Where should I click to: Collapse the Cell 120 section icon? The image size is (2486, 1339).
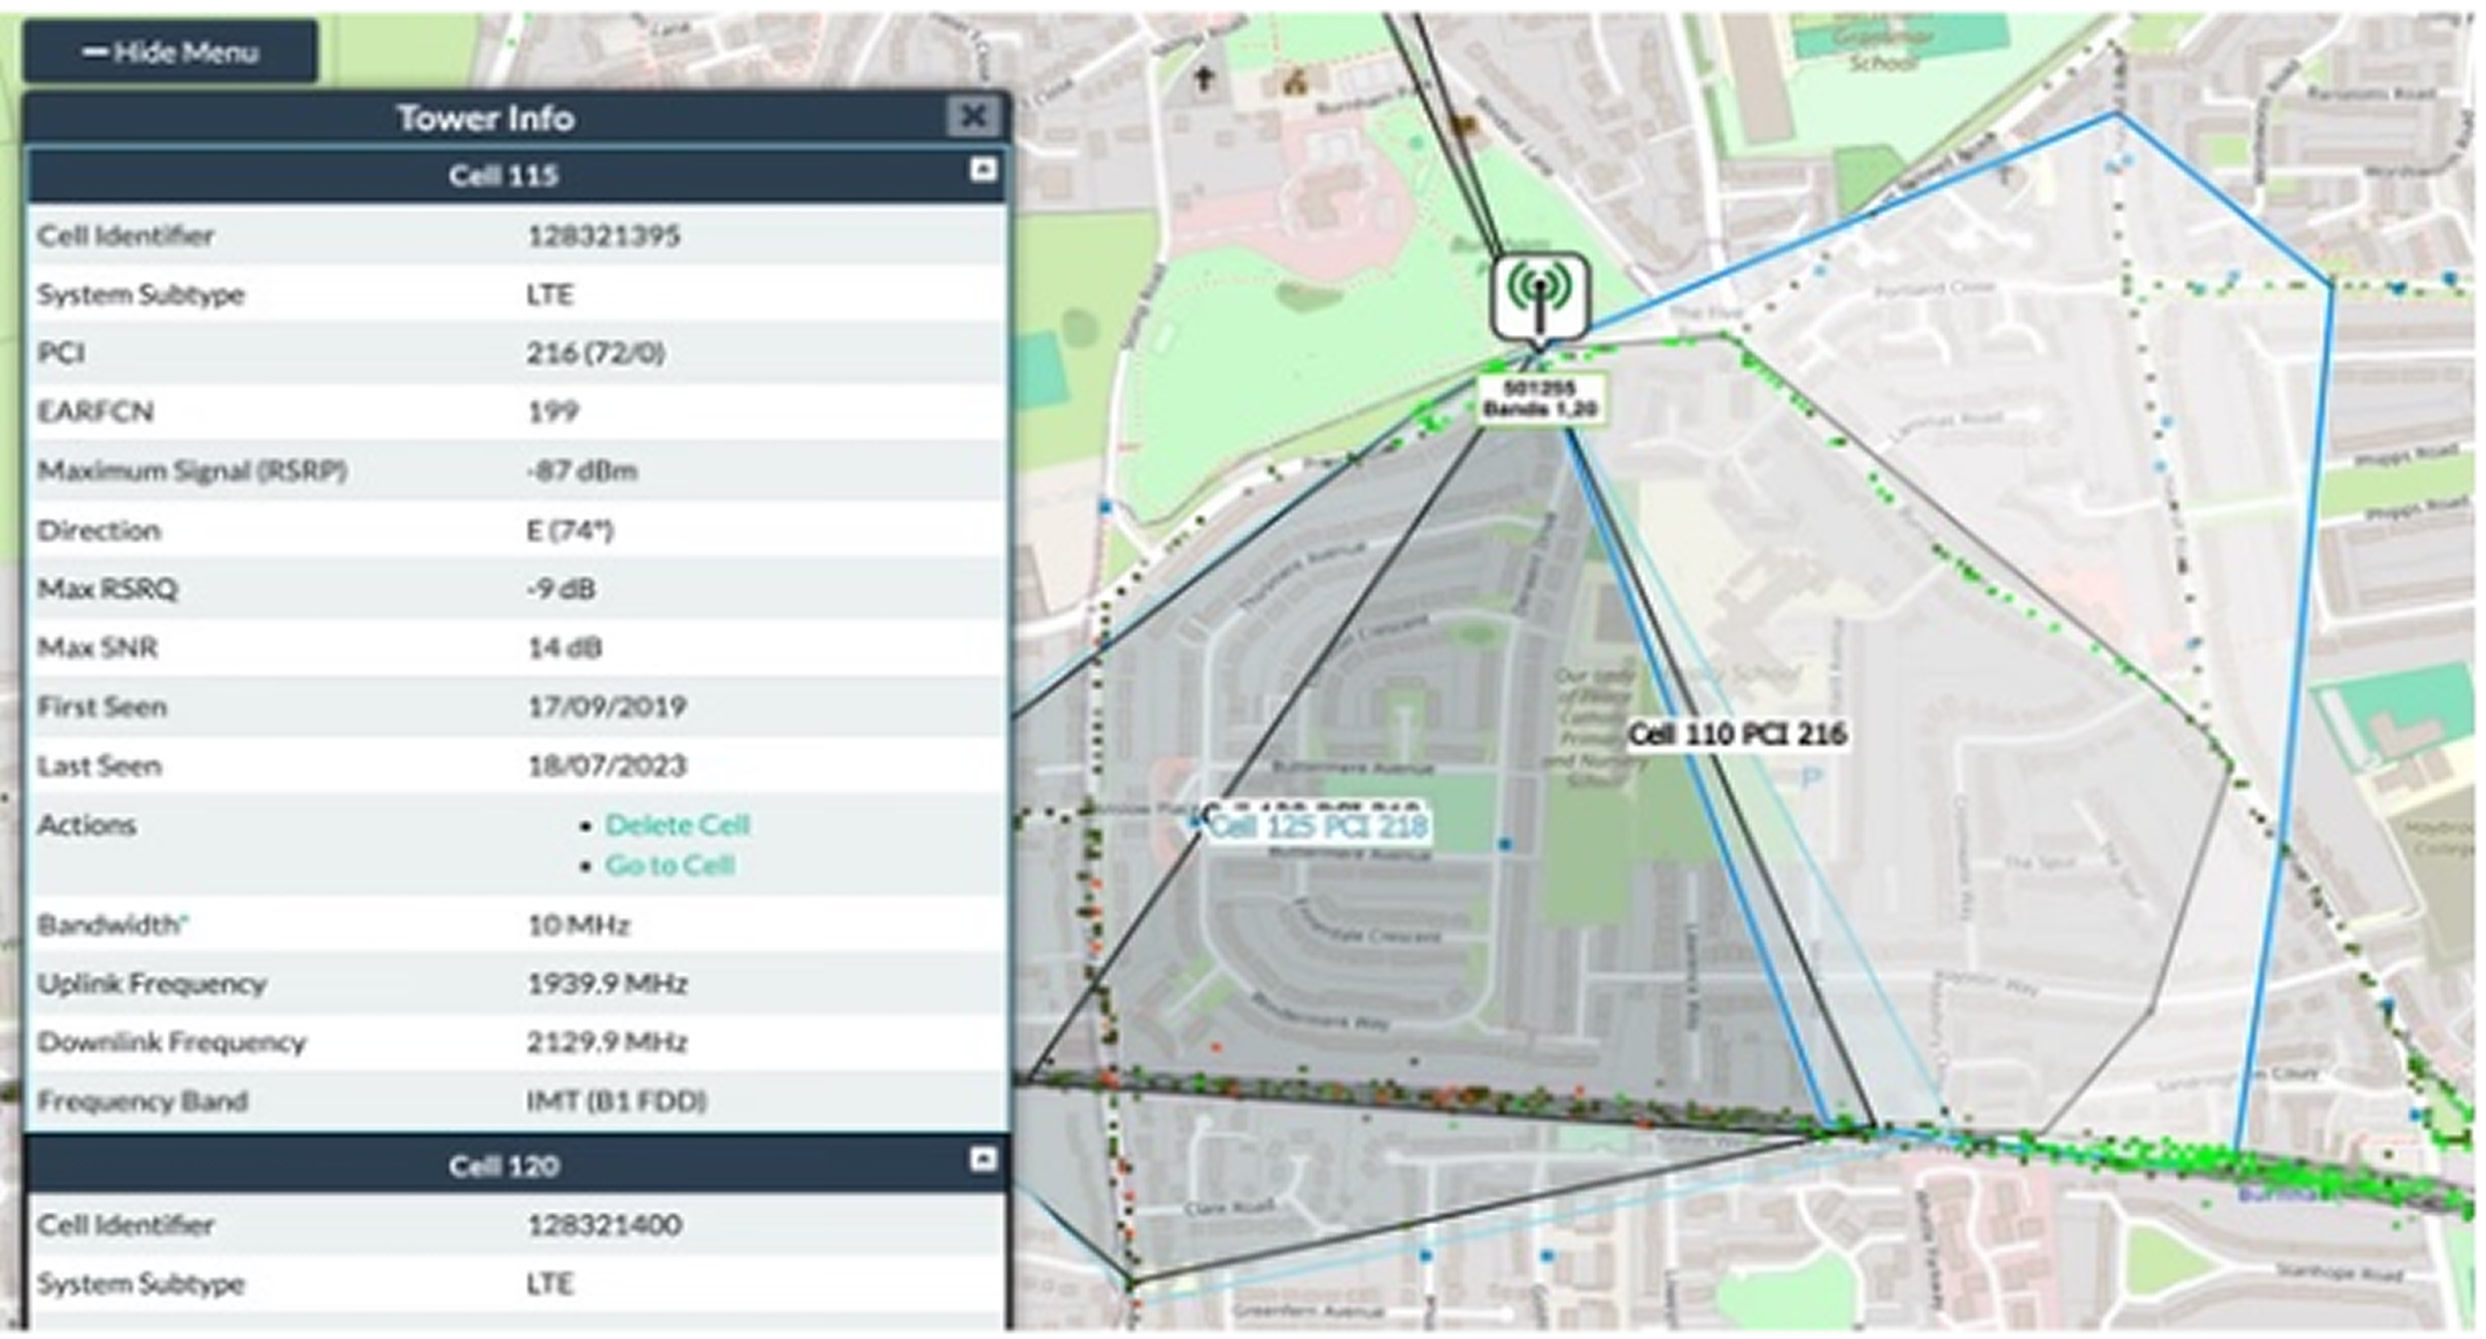coord(982,1159)
